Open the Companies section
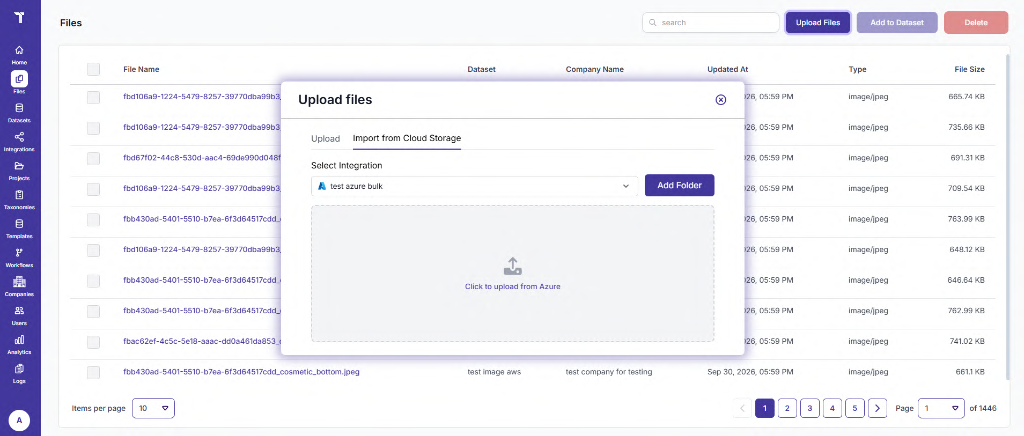The image size is (1024, 436). pos(20,286)
